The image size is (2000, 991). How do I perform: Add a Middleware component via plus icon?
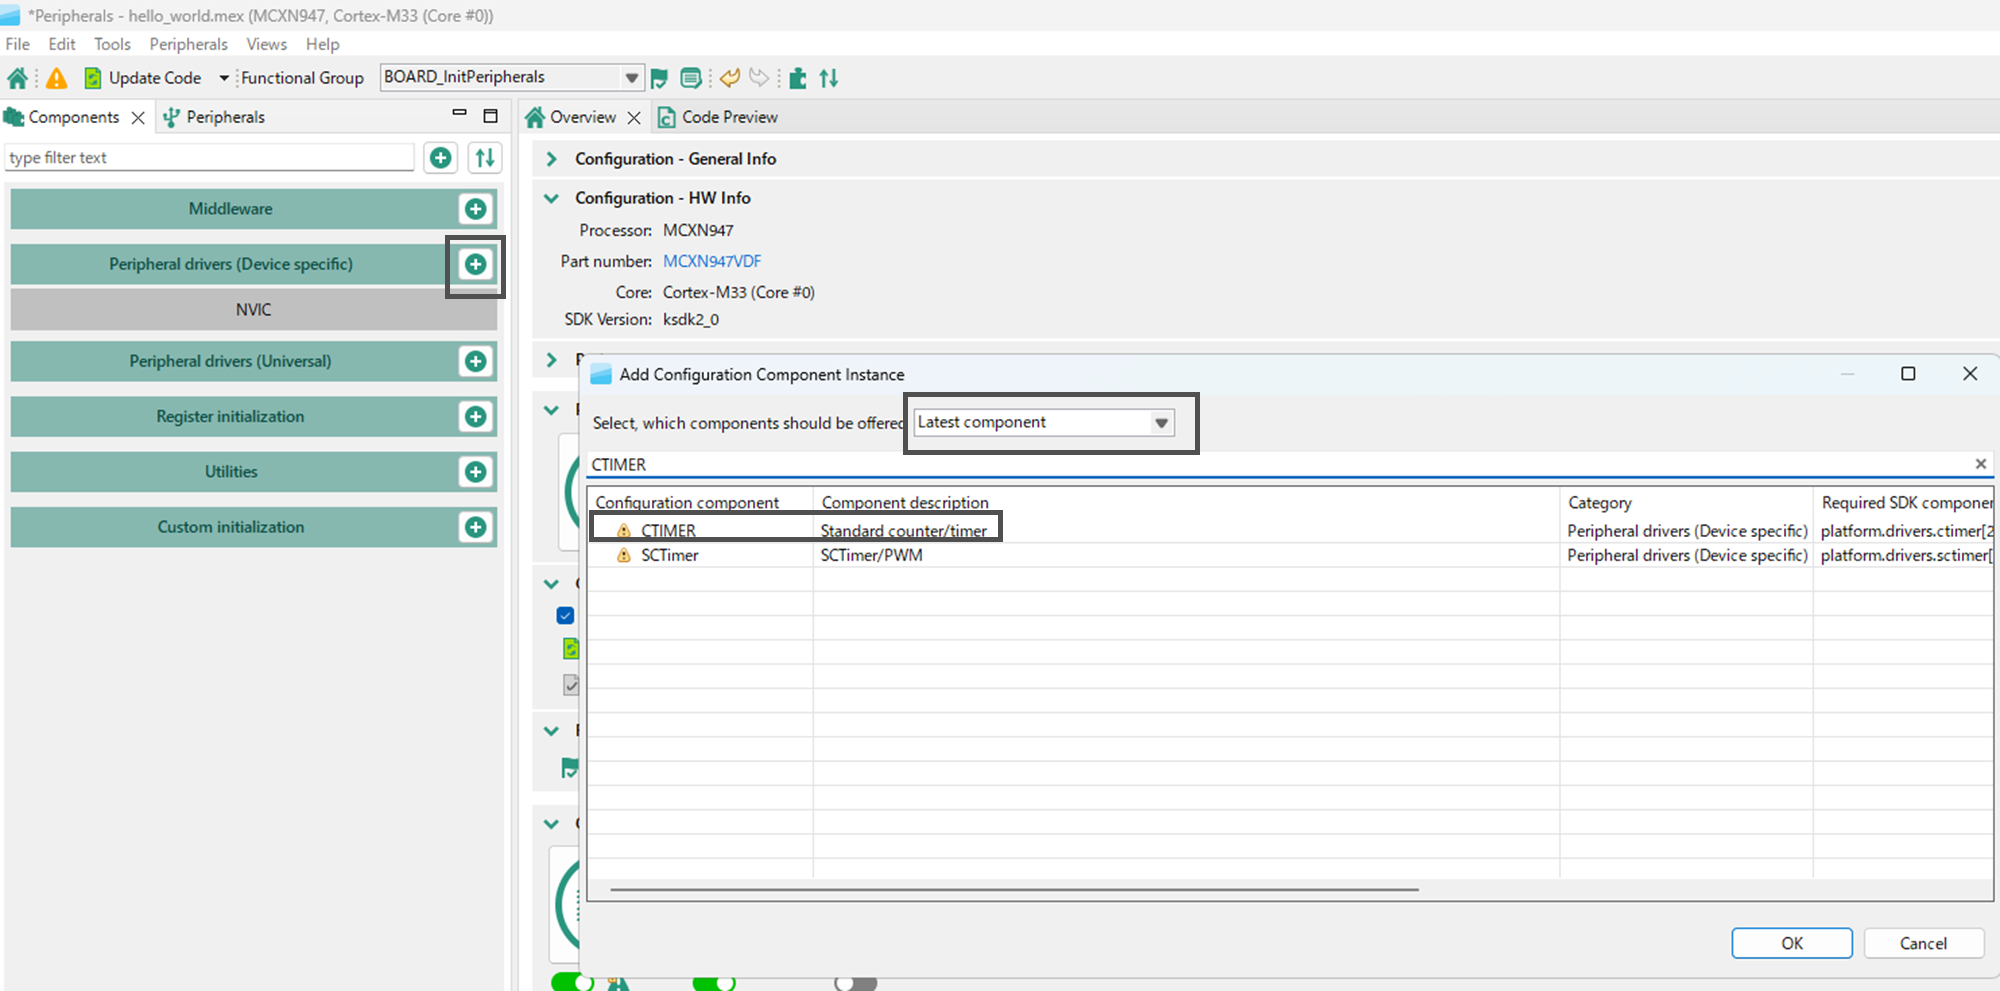coord(476,209)
